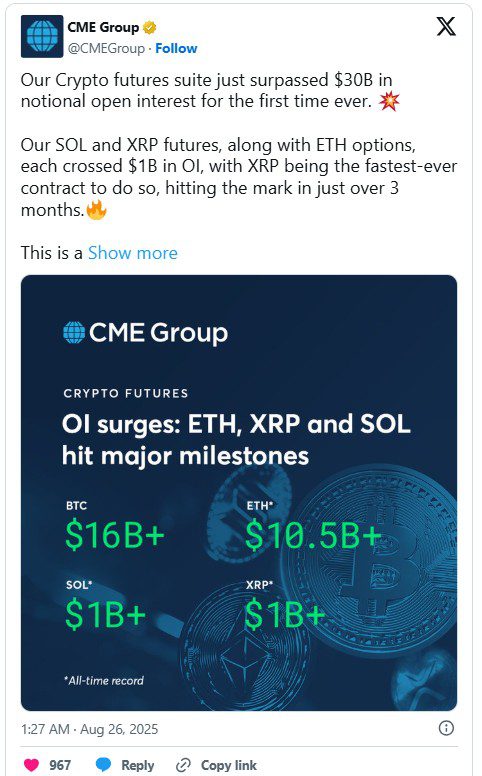Open the info circle icon

pos(446,728)
